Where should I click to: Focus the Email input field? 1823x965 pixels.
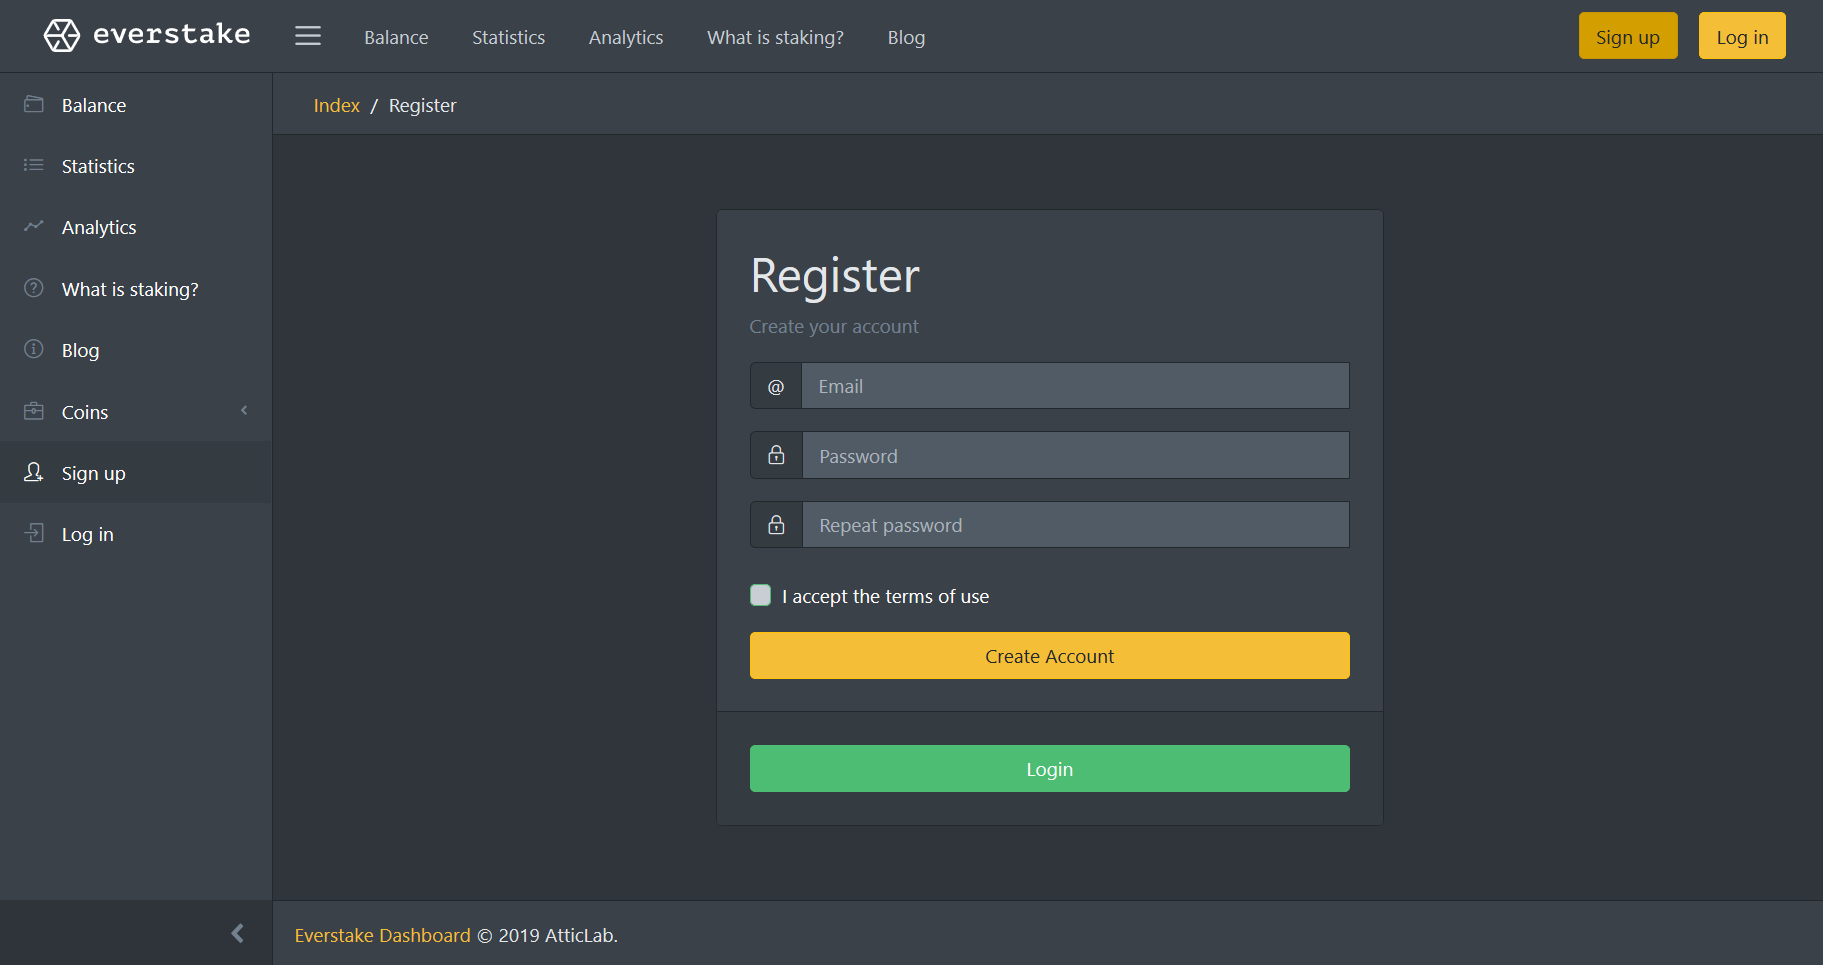click(x=1075, y=386)
